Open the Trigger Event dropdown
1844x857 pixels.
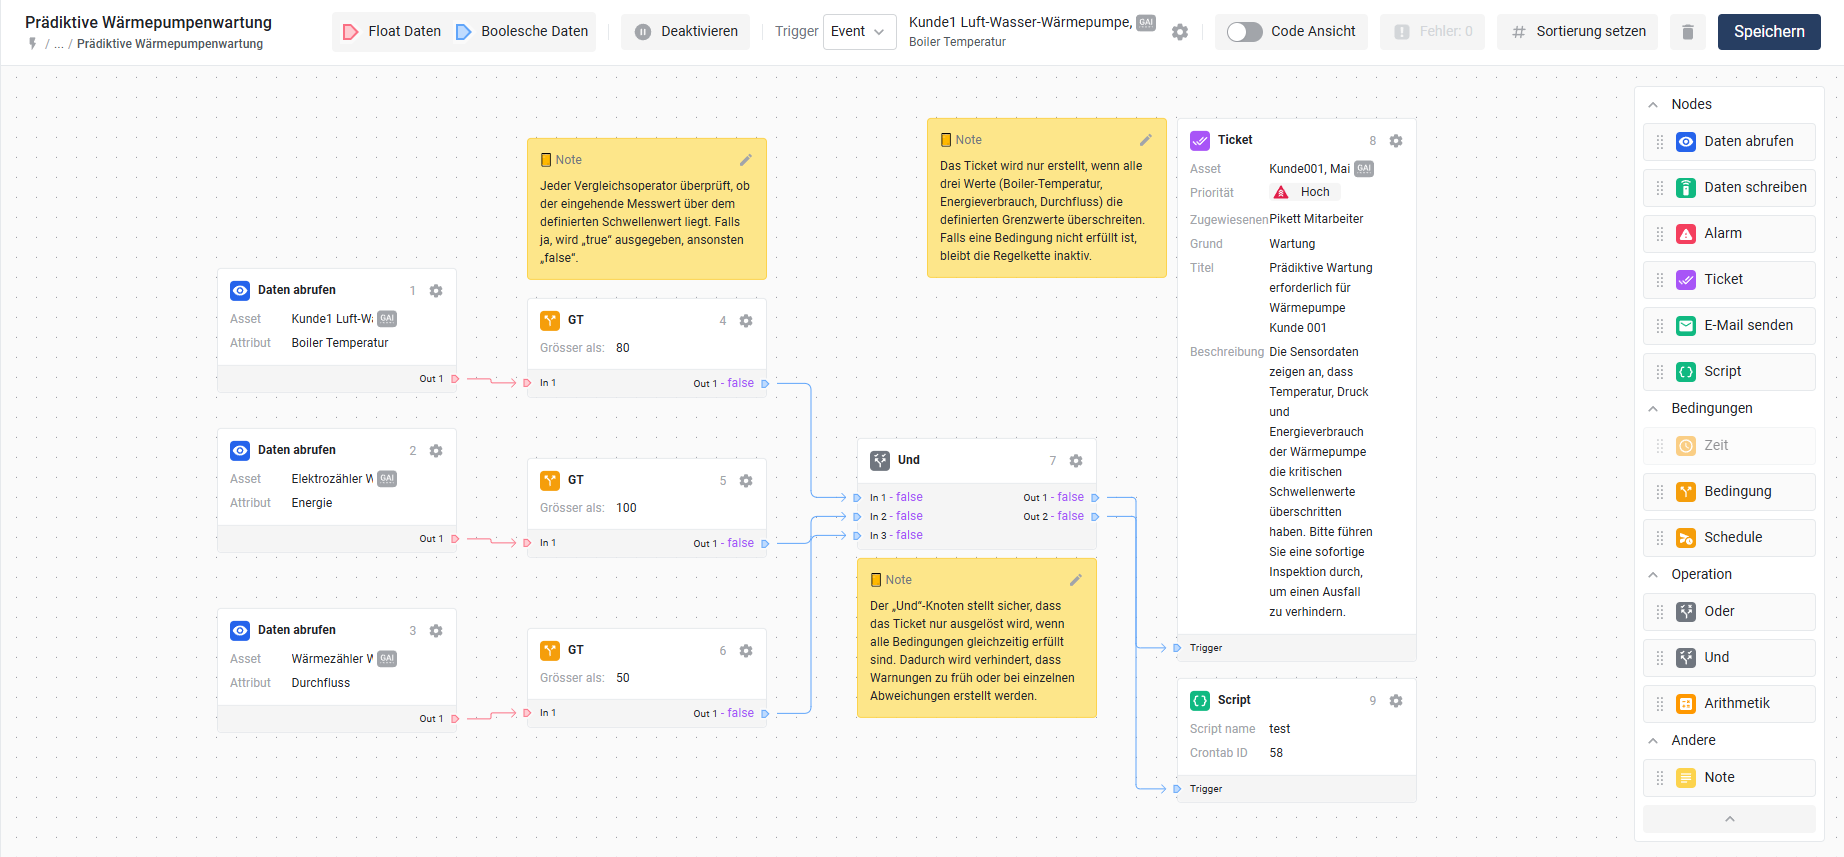point(858,32)
